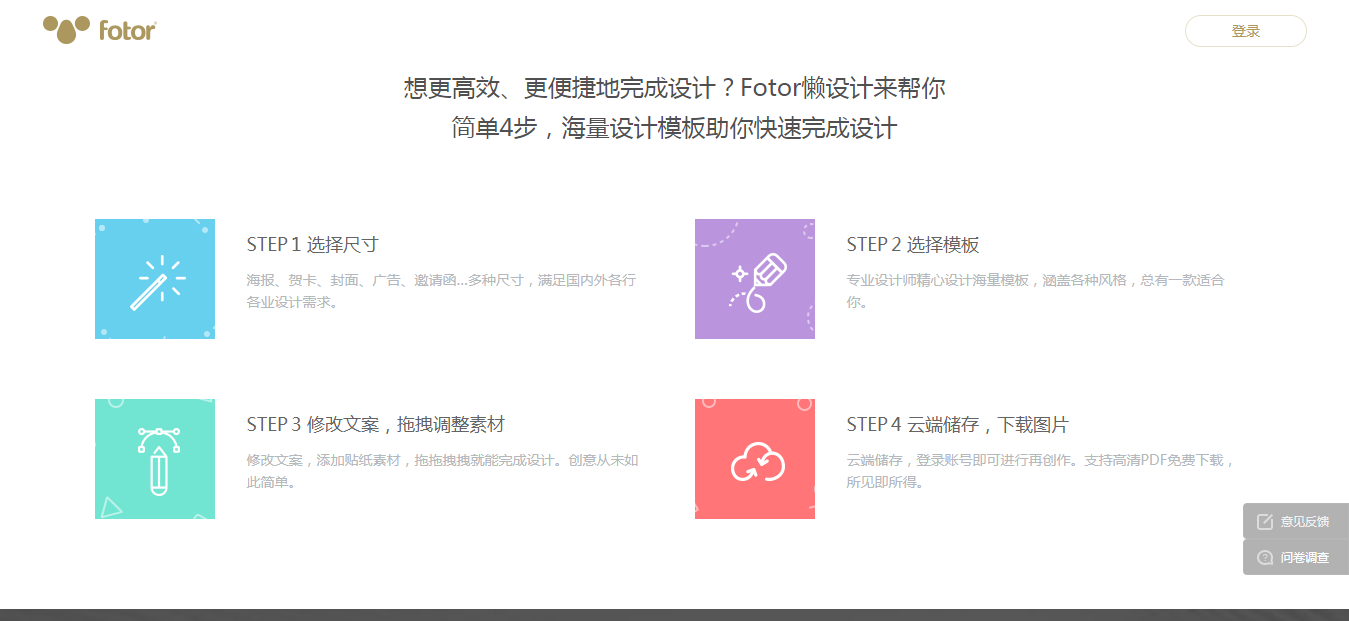The height and width of the screenshot is (621, 1349).
Task: Click the red cloud sync icon for STEP 4
Action: click(755, 459)
